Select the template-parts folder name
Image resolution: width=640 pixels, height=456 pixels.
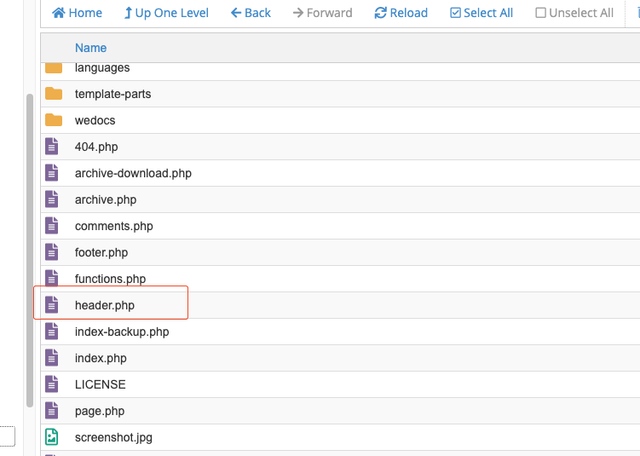(x=113, y=94)
